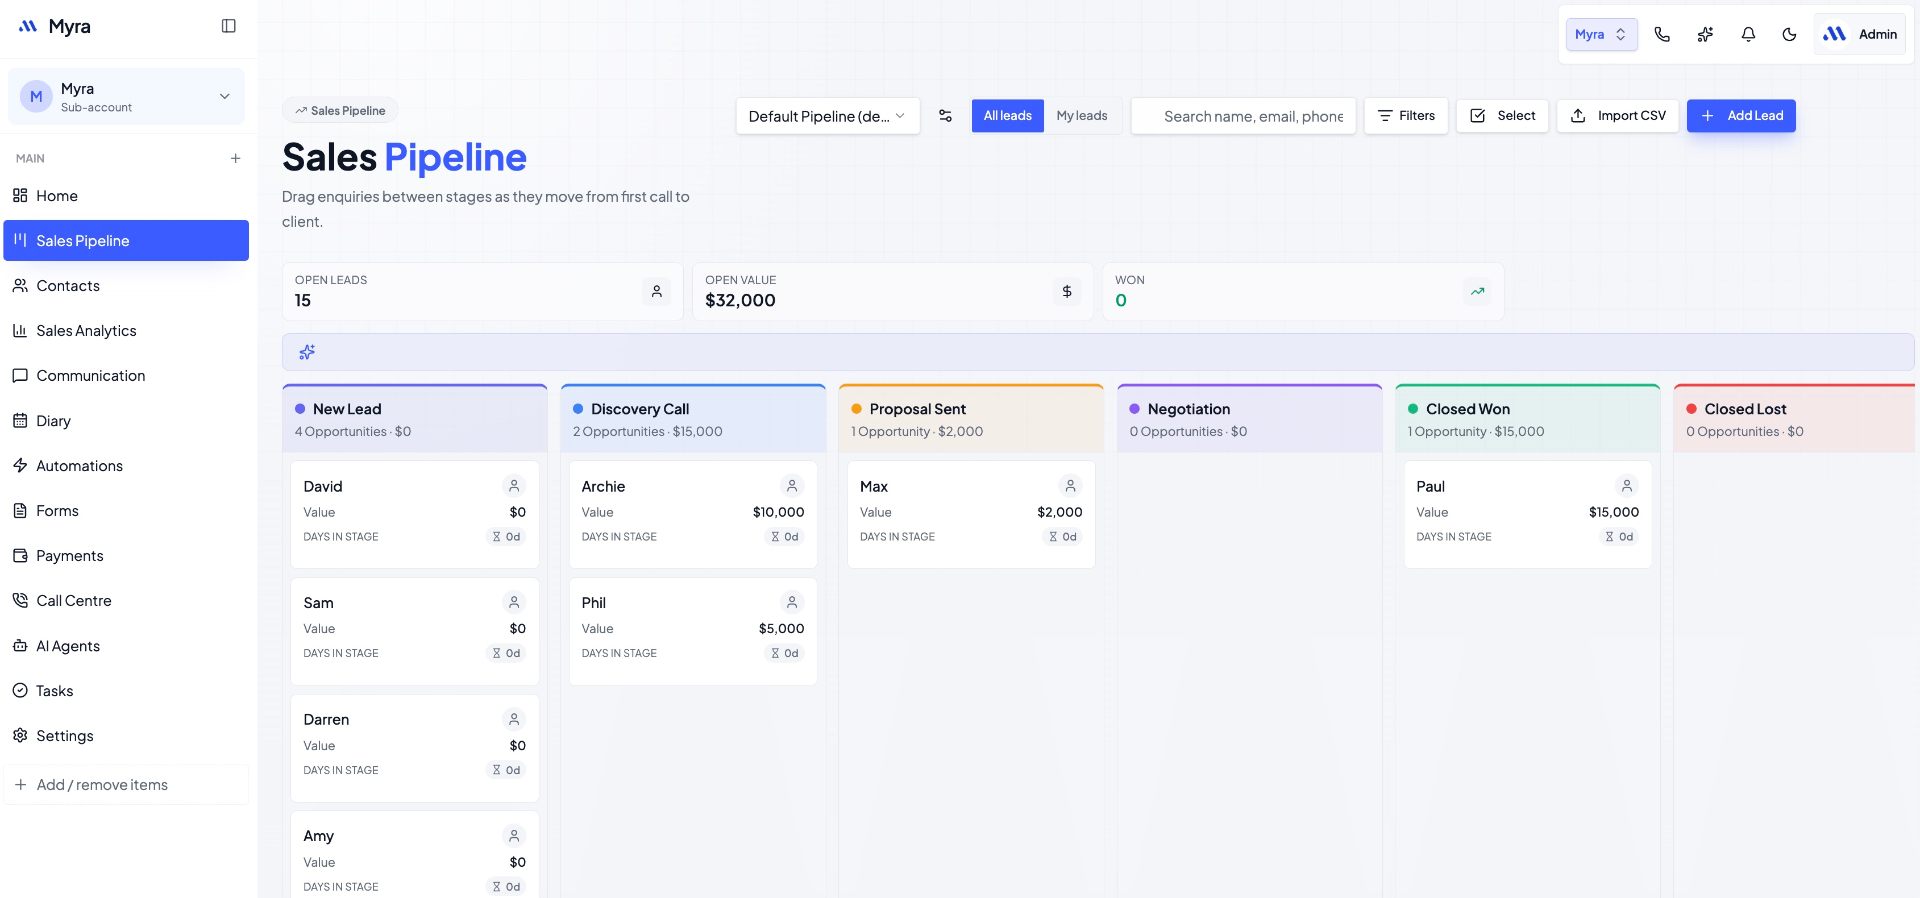
Task: Open the Filters button
Action: click(1406, 116)
